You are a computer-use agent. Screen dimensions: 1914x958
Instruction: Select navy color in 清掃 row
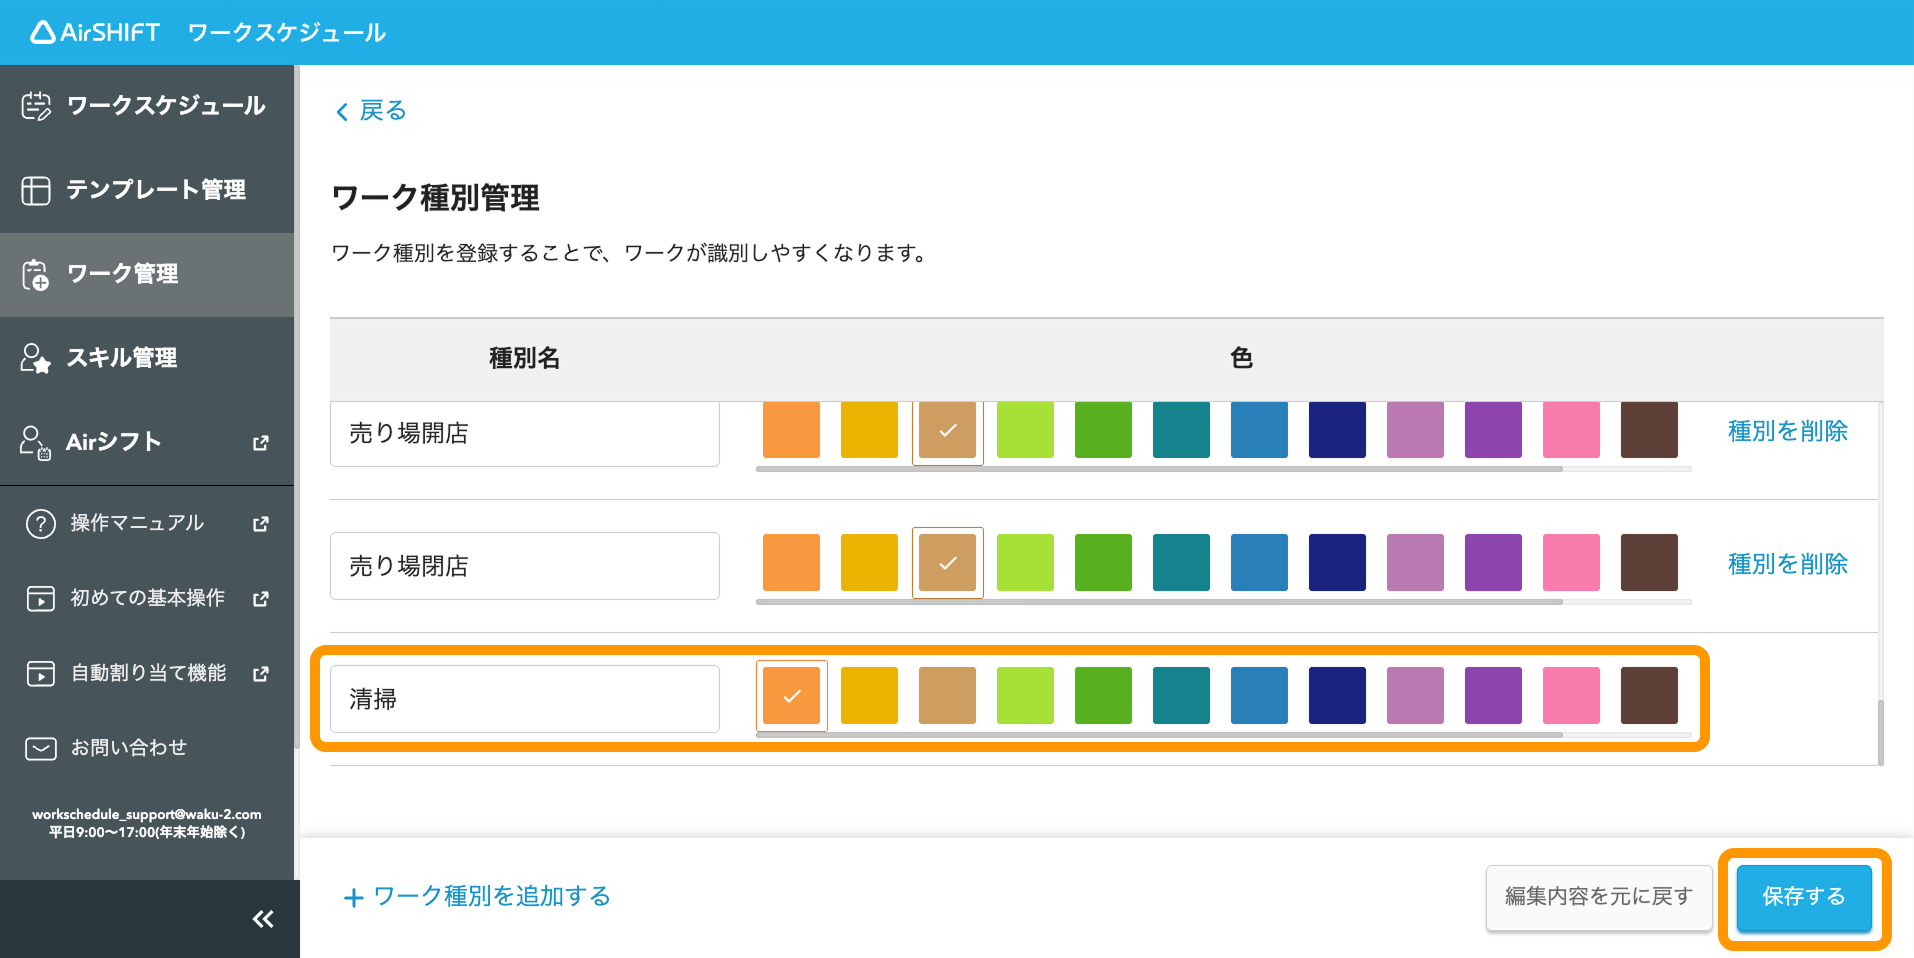[1338, 696]
